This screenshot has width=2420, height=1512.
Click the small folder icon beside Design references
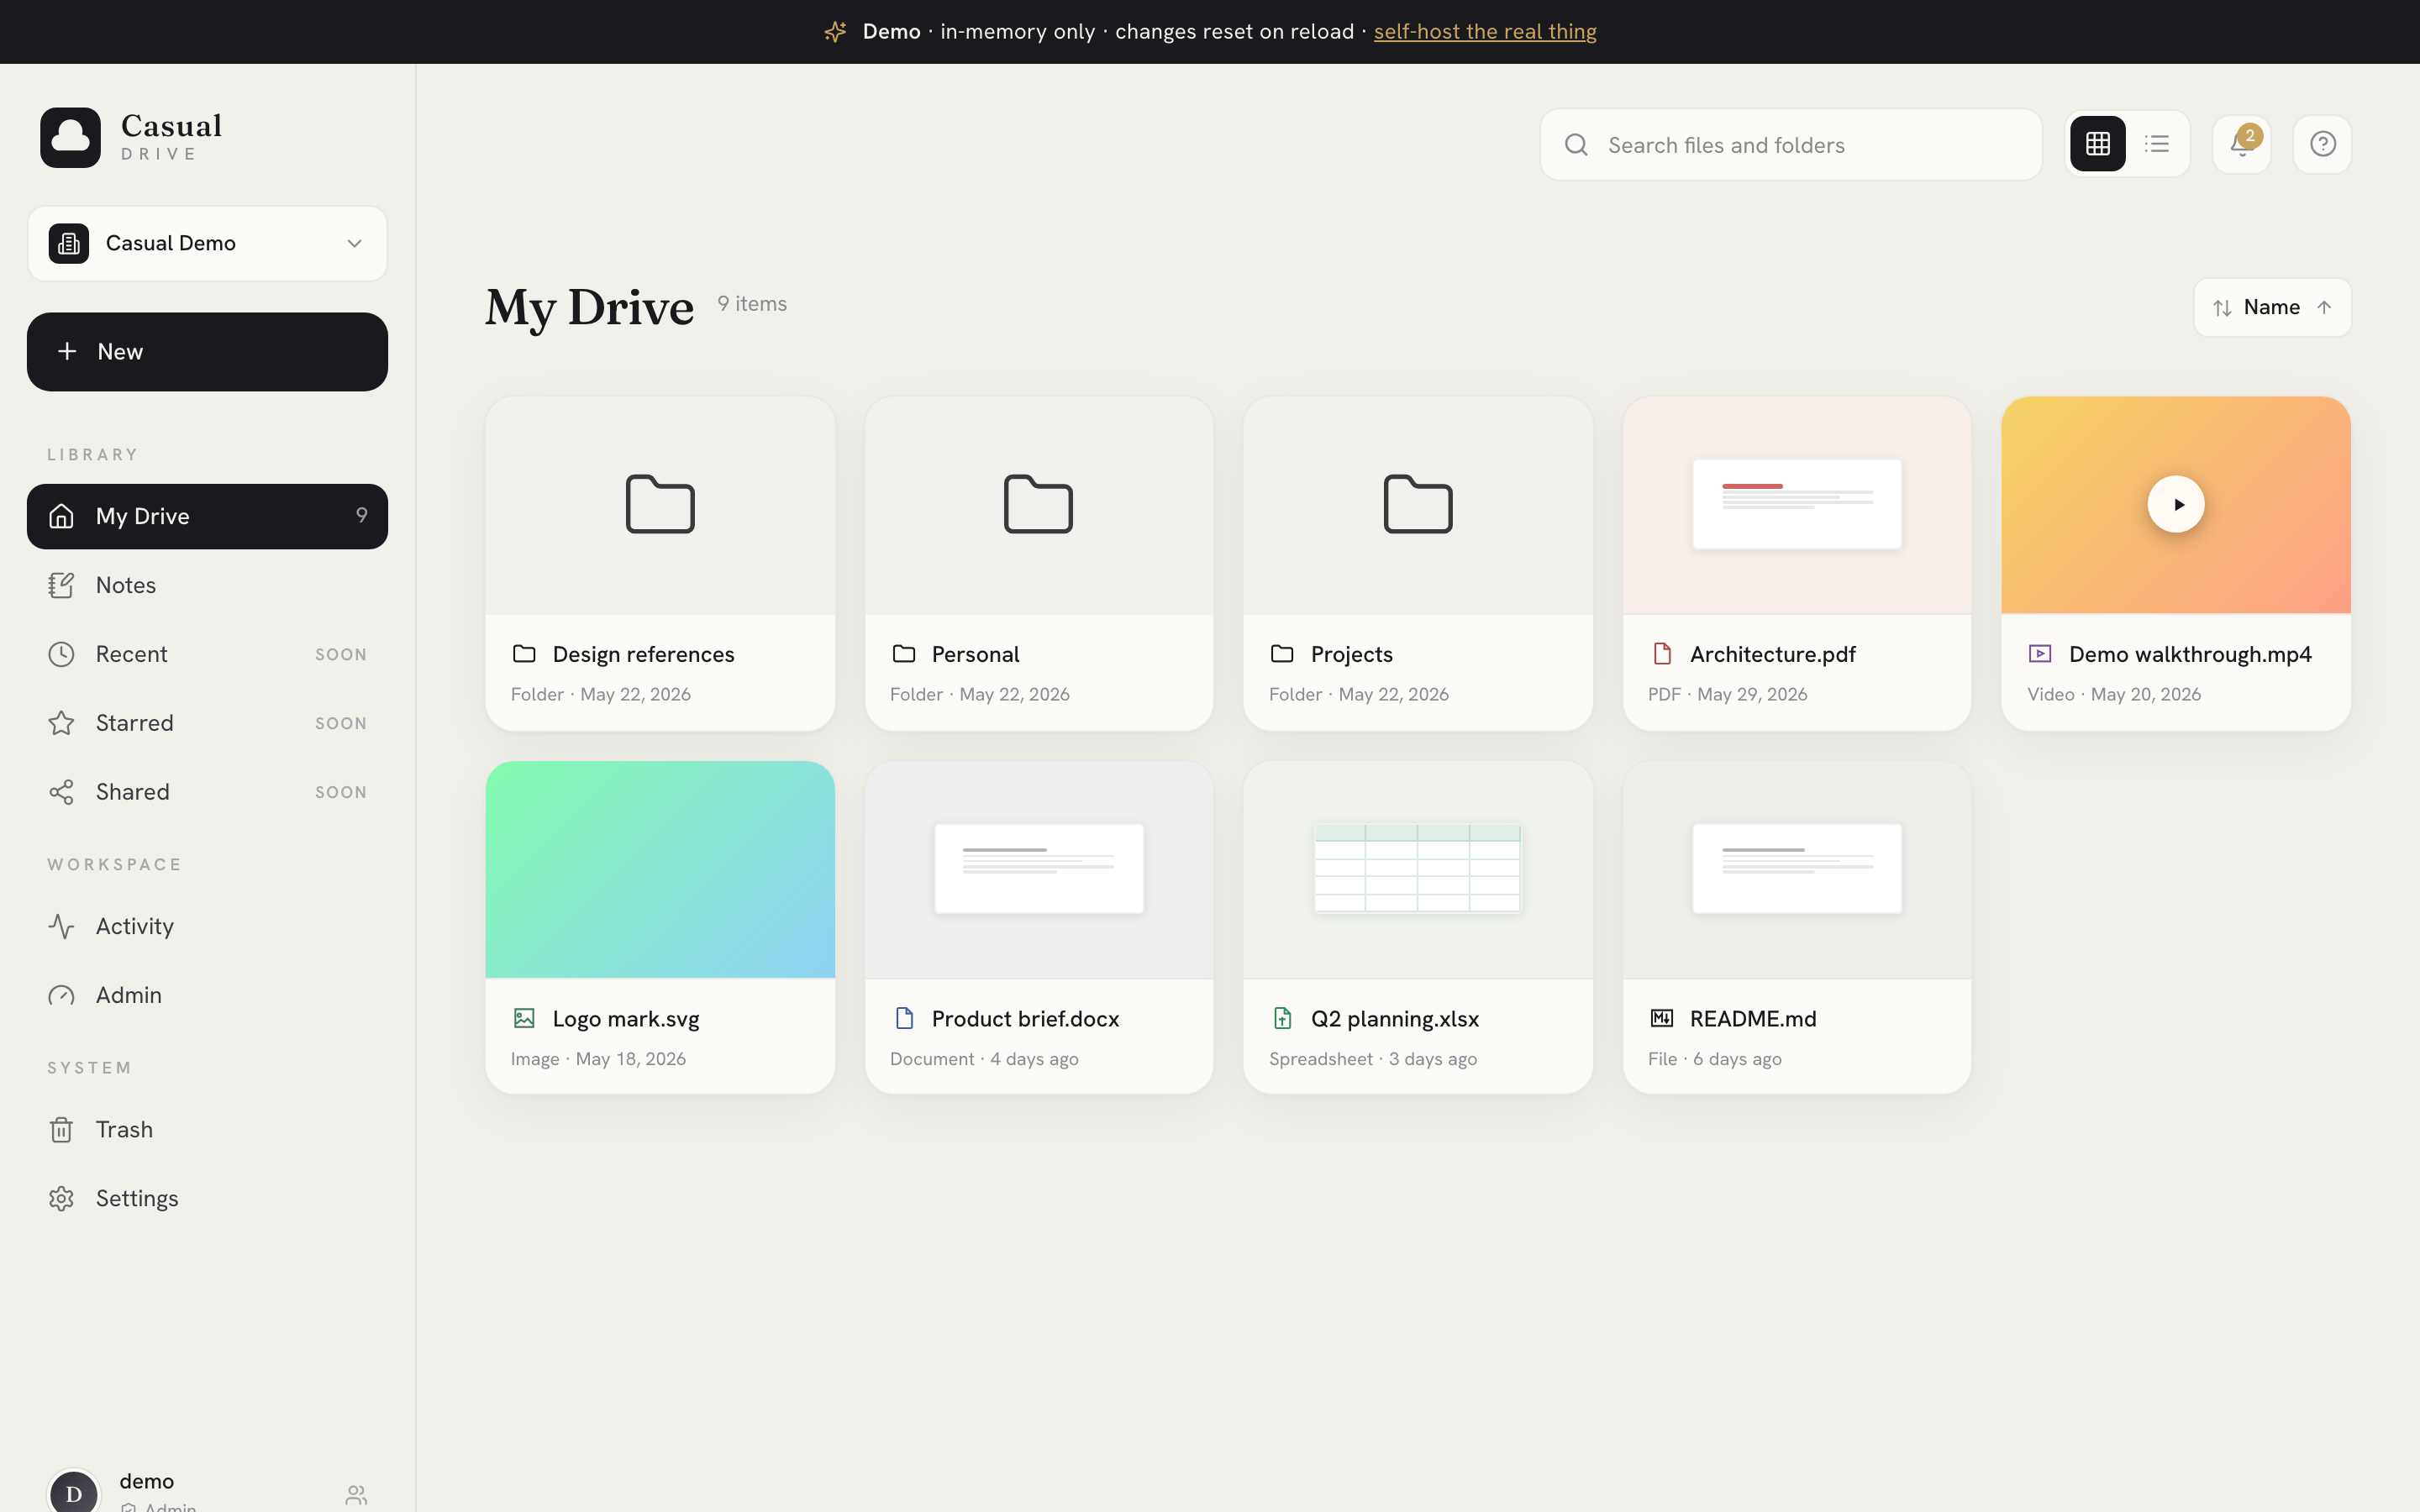click(524, 654)
